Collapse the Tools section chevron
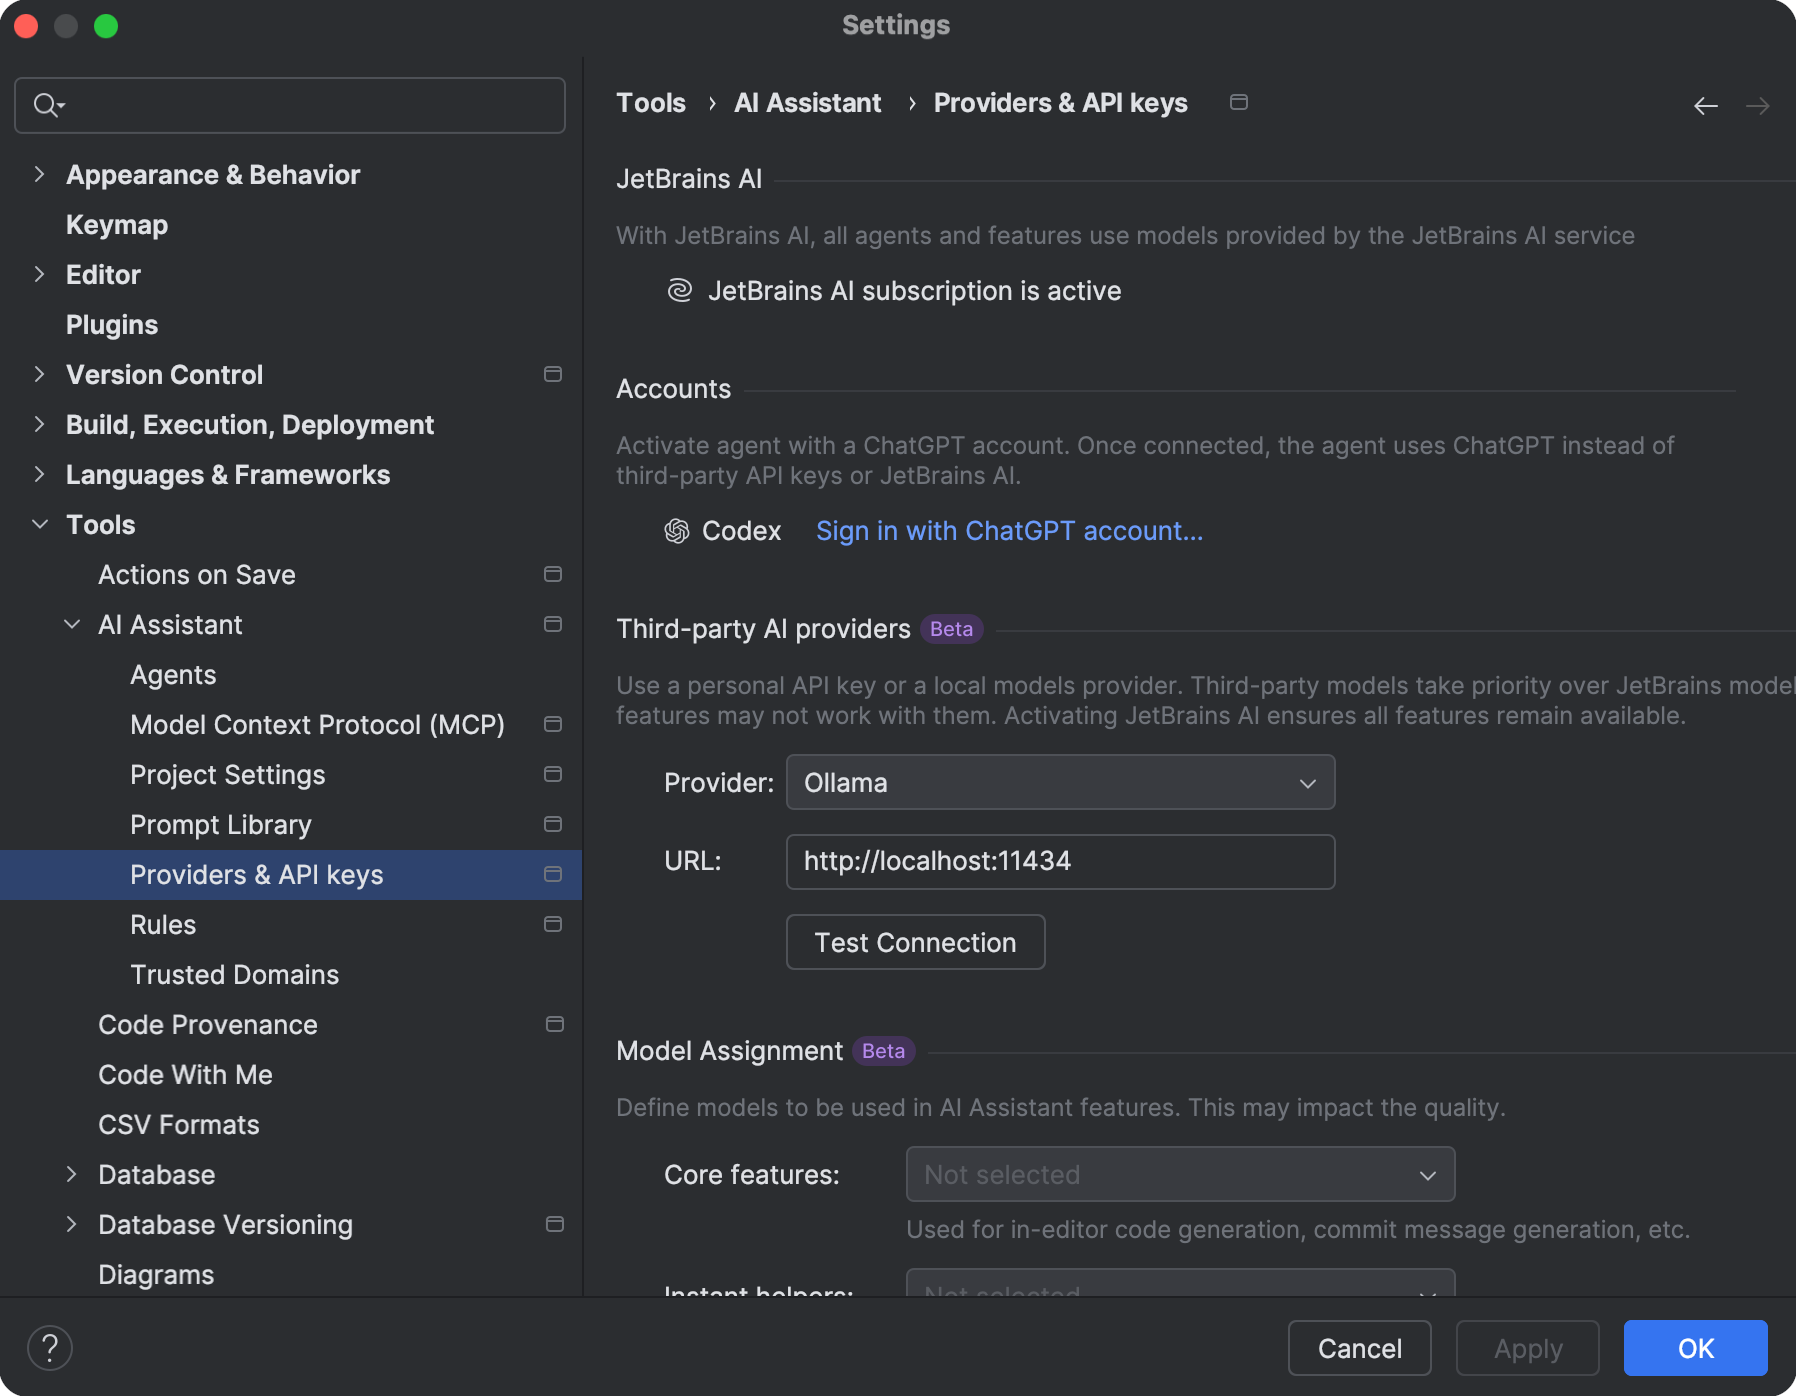This screenshot has height=1396, width=1796. 40,524
